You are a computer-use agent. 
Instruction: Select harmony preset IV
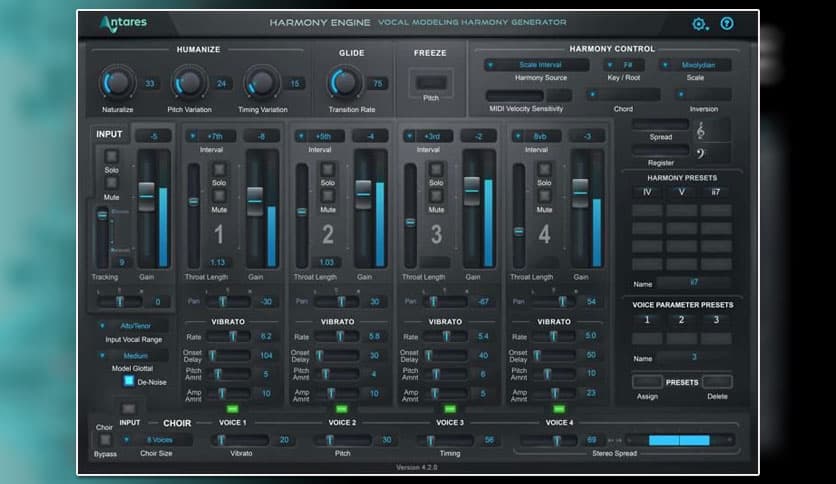pos(647,192)
